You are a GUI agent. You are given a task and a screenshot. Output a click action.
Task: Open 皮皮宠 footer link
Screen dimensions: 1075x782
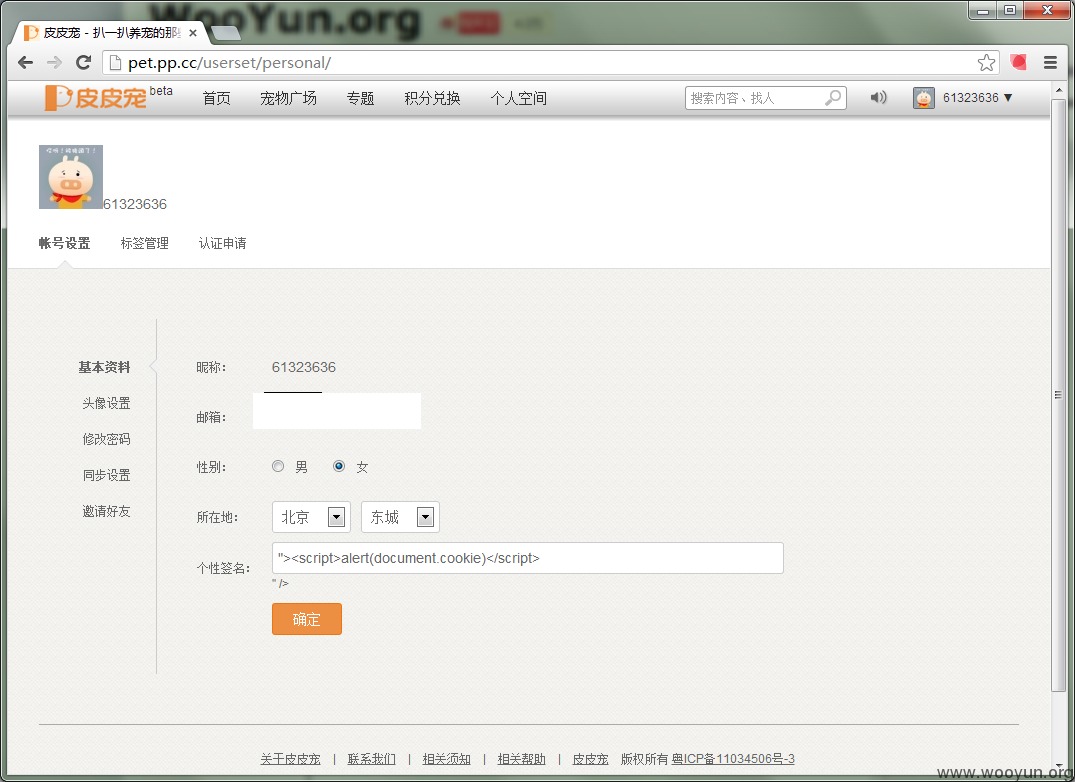point(590,759)
